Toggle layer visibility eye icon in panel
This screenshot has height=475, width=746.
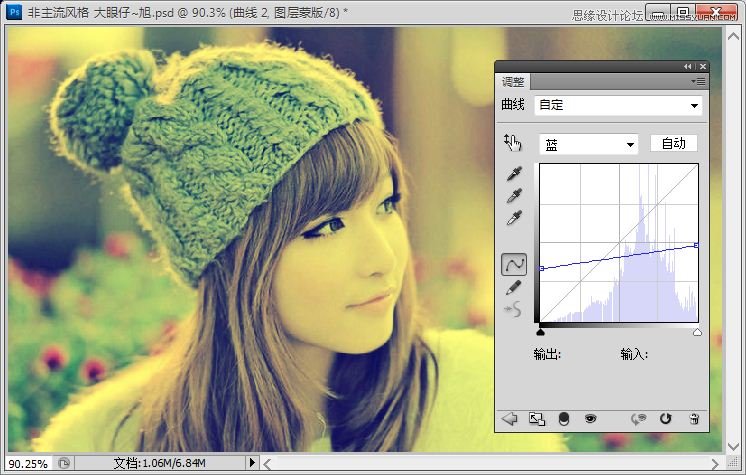tap(590, 419)
